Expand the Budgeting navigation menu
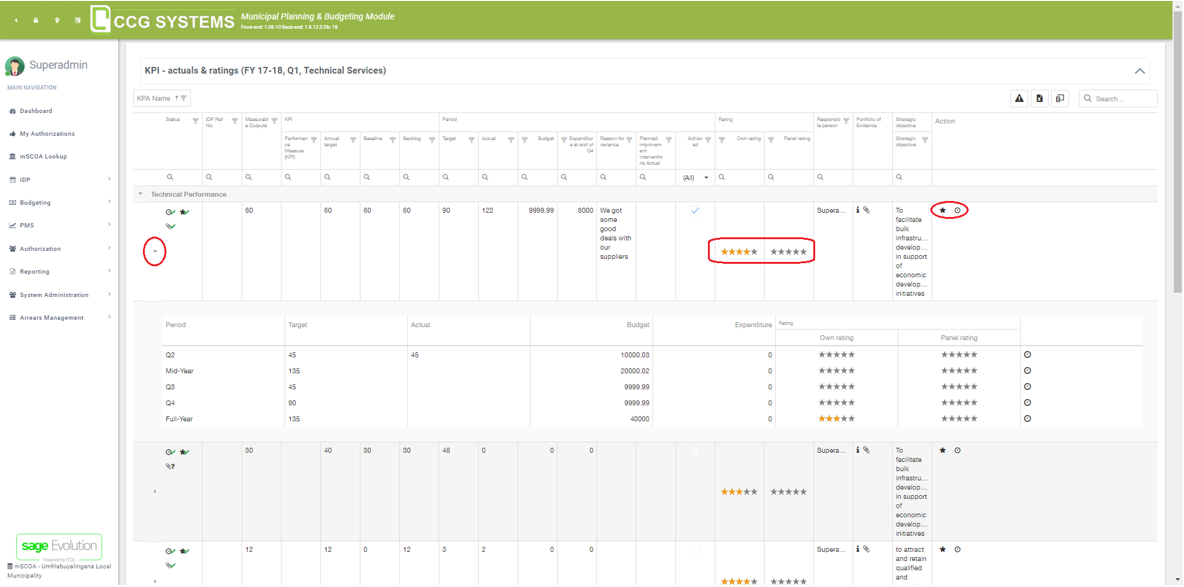This screenshot has width=1184, height=587. pyautogui.click(x=35, y=202)
